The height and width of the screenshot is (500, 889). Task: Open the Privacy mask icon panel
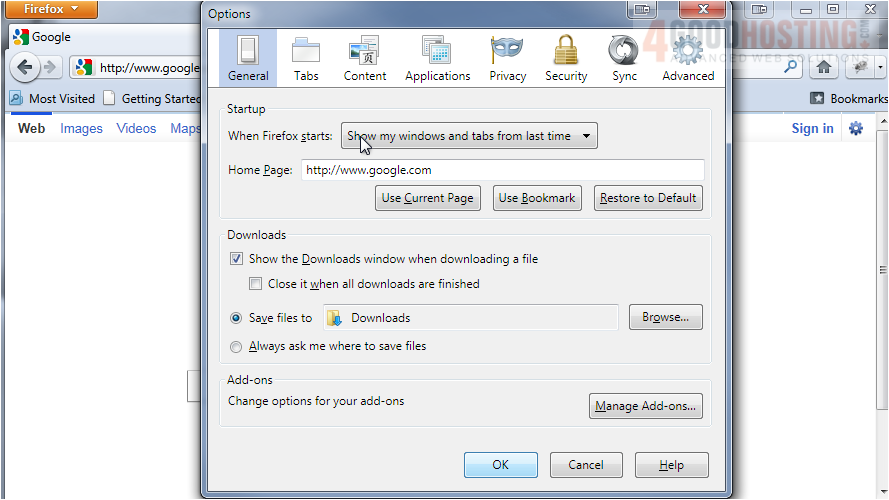click(x=507, y=59)
